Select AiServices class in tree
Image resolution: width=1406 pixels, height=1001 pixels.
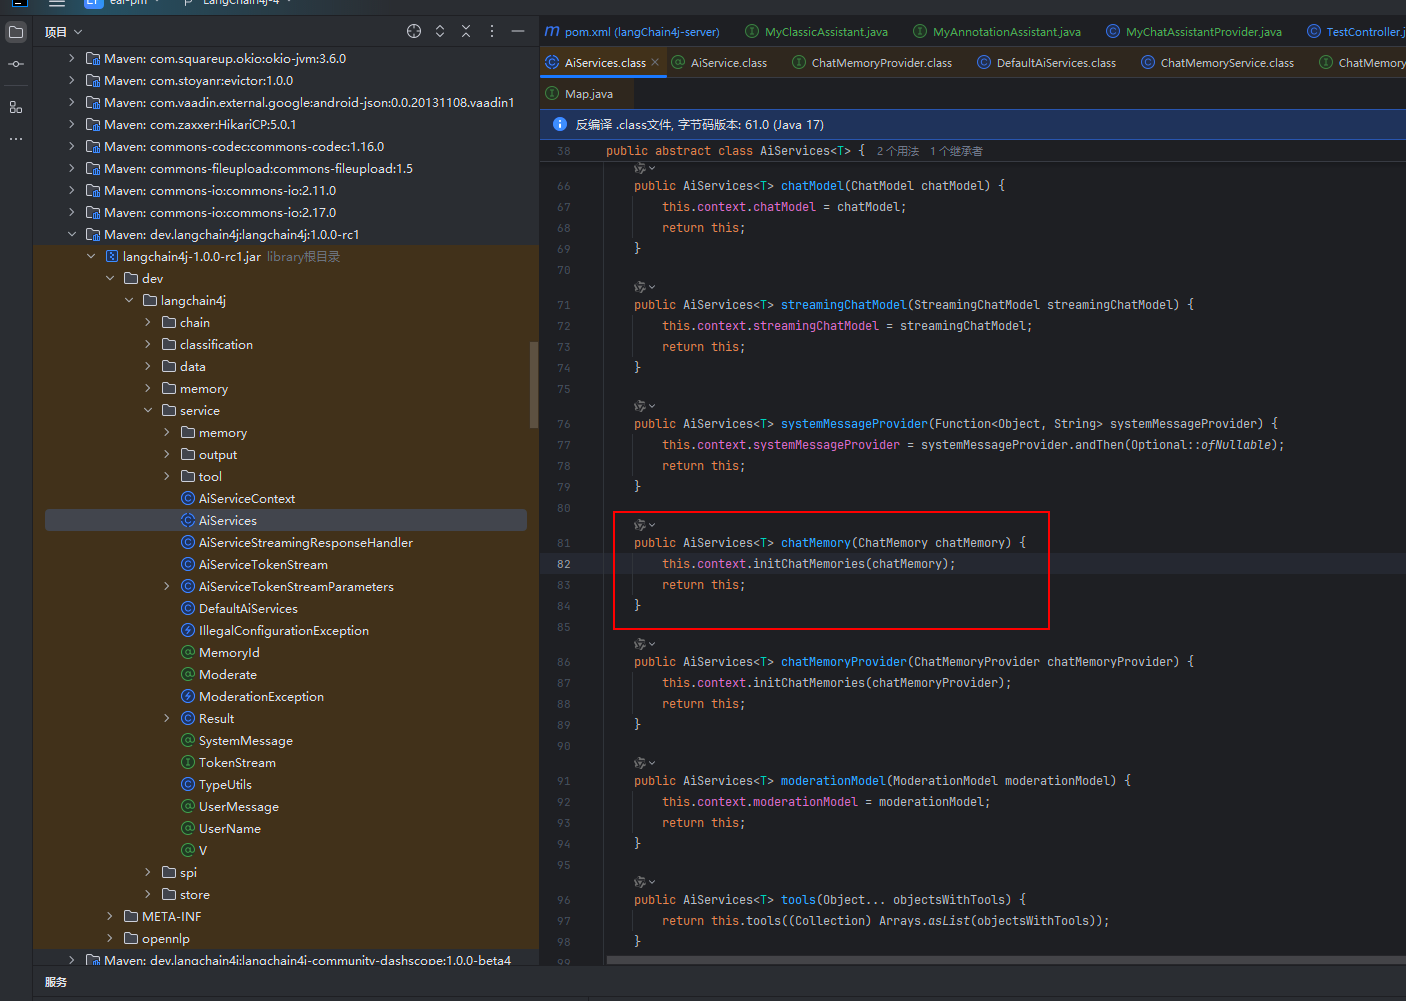point(227,521)
